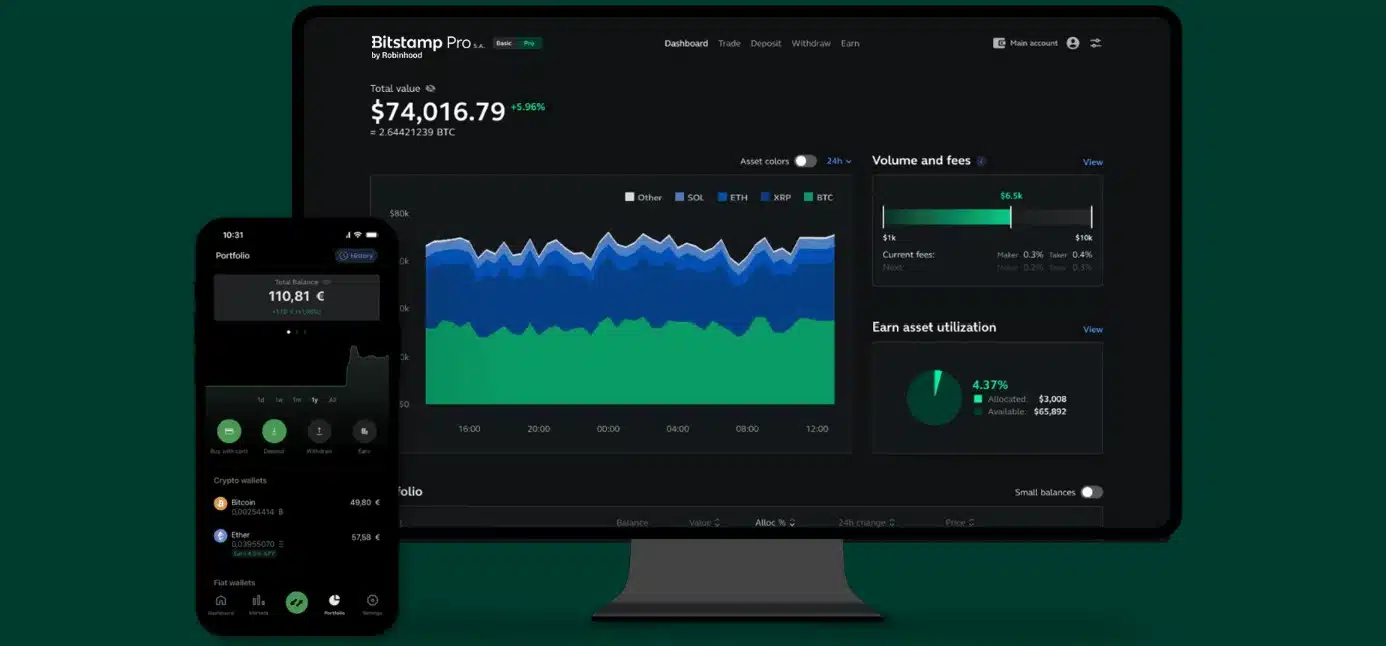
Task: Select the BTC legend item above the chart
Action: (x=820, y=197)
